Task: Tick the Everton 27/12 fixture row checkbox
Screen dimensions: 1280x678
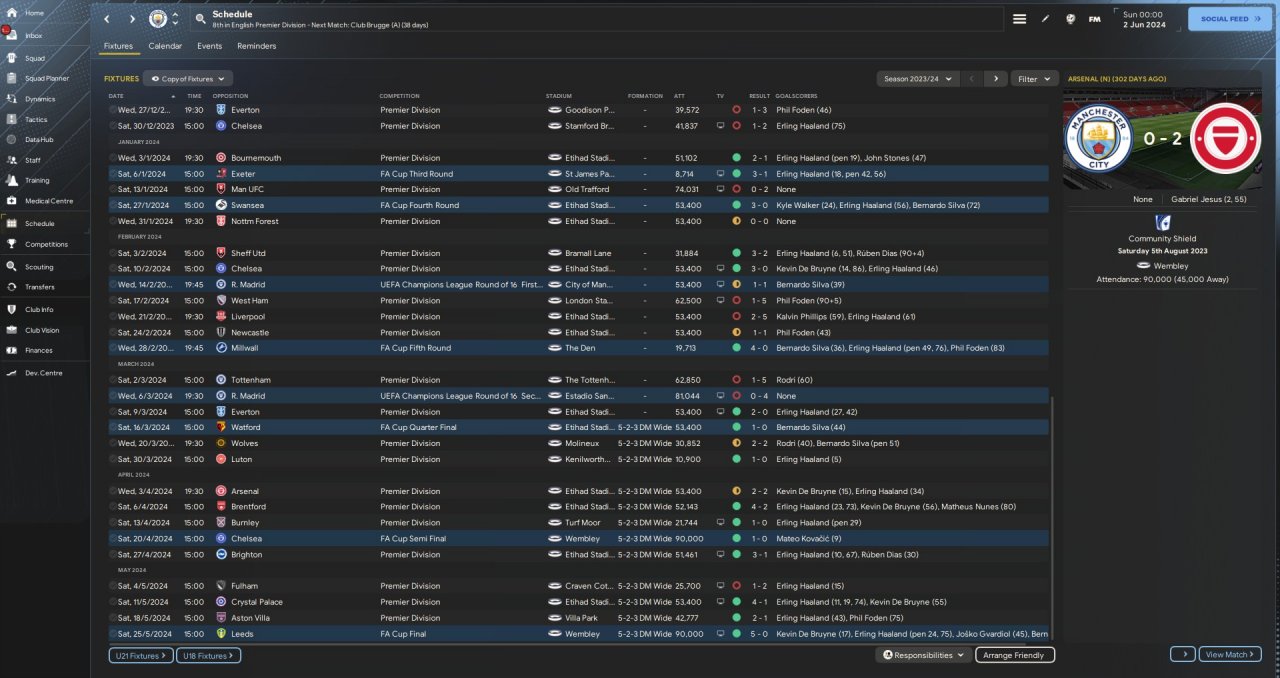Action: [113, 110]
